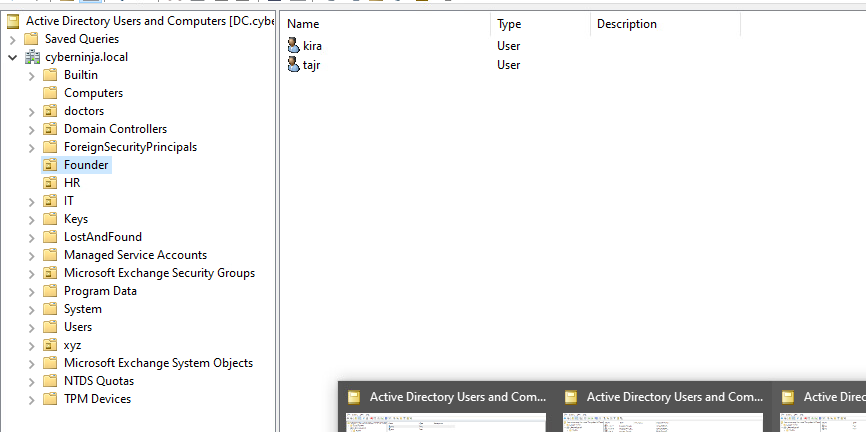Click the doctors OU icon
Screen dimensions: 866x432
tap(50, 111)
